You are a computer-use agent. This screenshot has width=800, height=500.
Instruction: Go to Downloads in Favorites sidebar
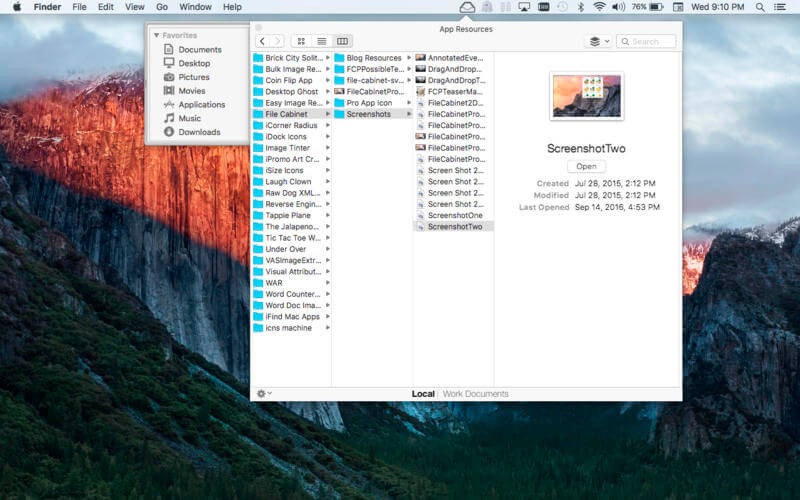point(199,132)
